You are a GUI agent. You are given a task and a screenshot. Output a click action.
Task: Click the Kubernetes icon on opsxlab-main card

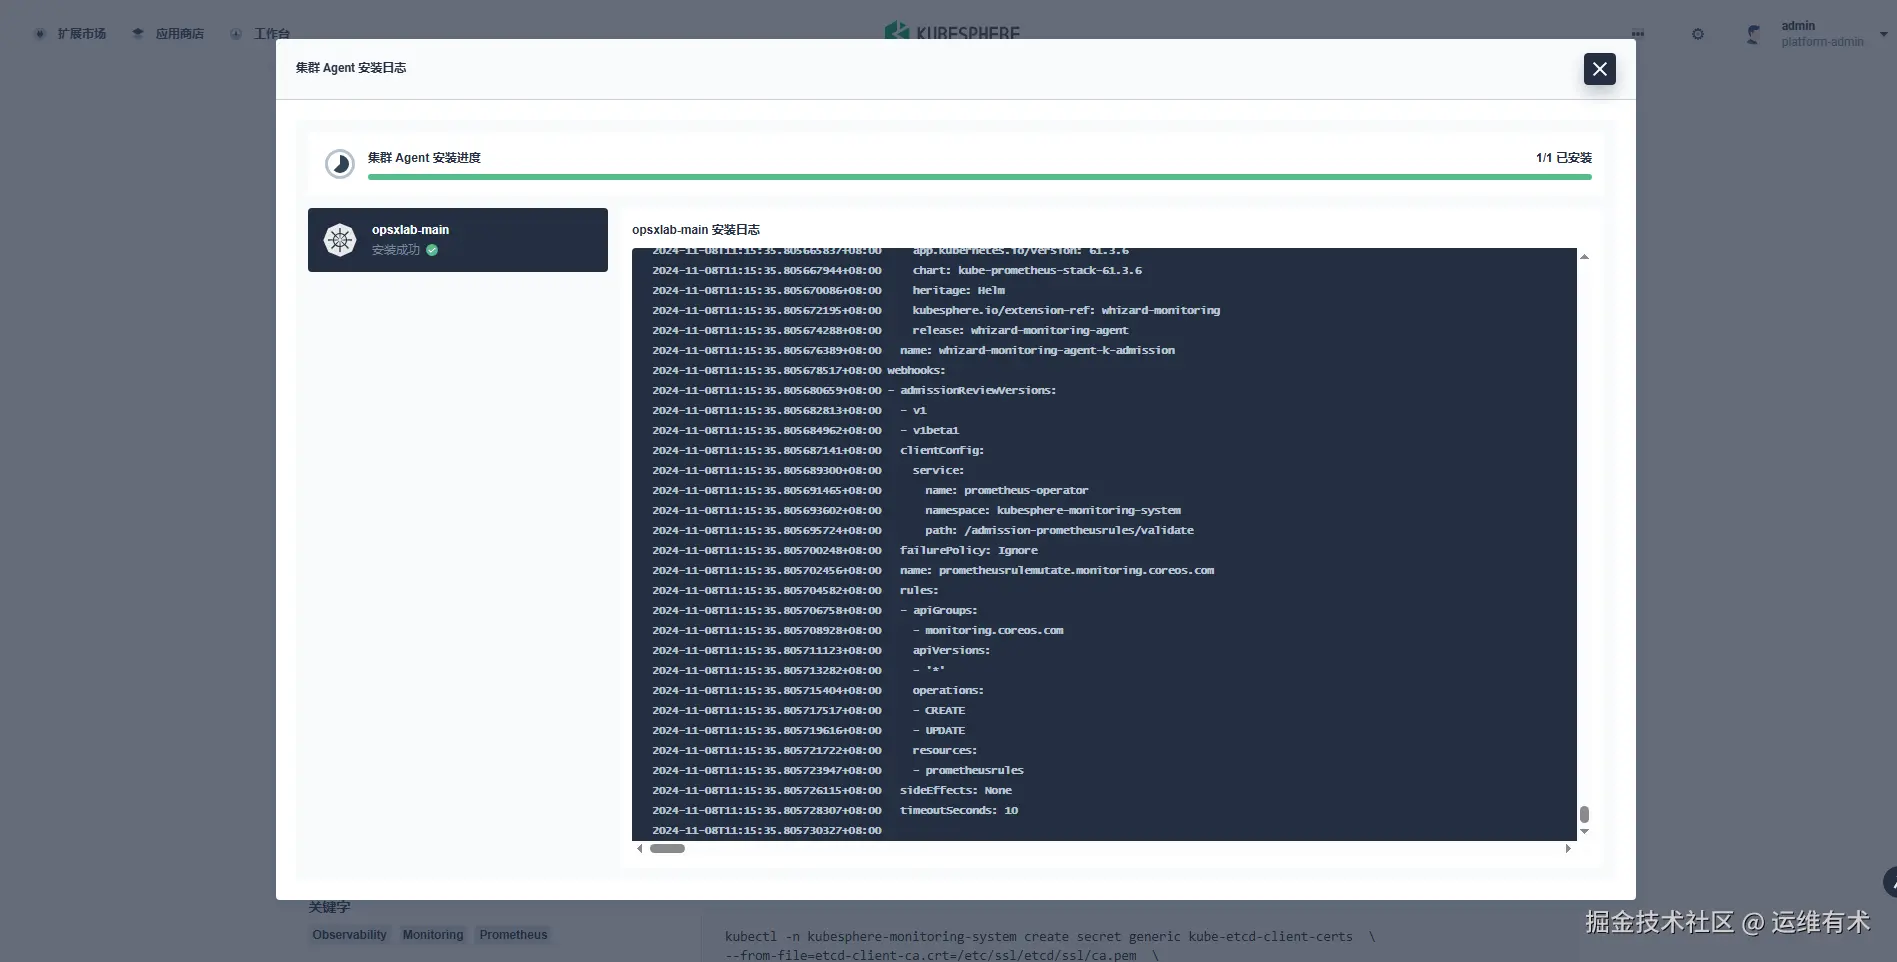[340, 240]
